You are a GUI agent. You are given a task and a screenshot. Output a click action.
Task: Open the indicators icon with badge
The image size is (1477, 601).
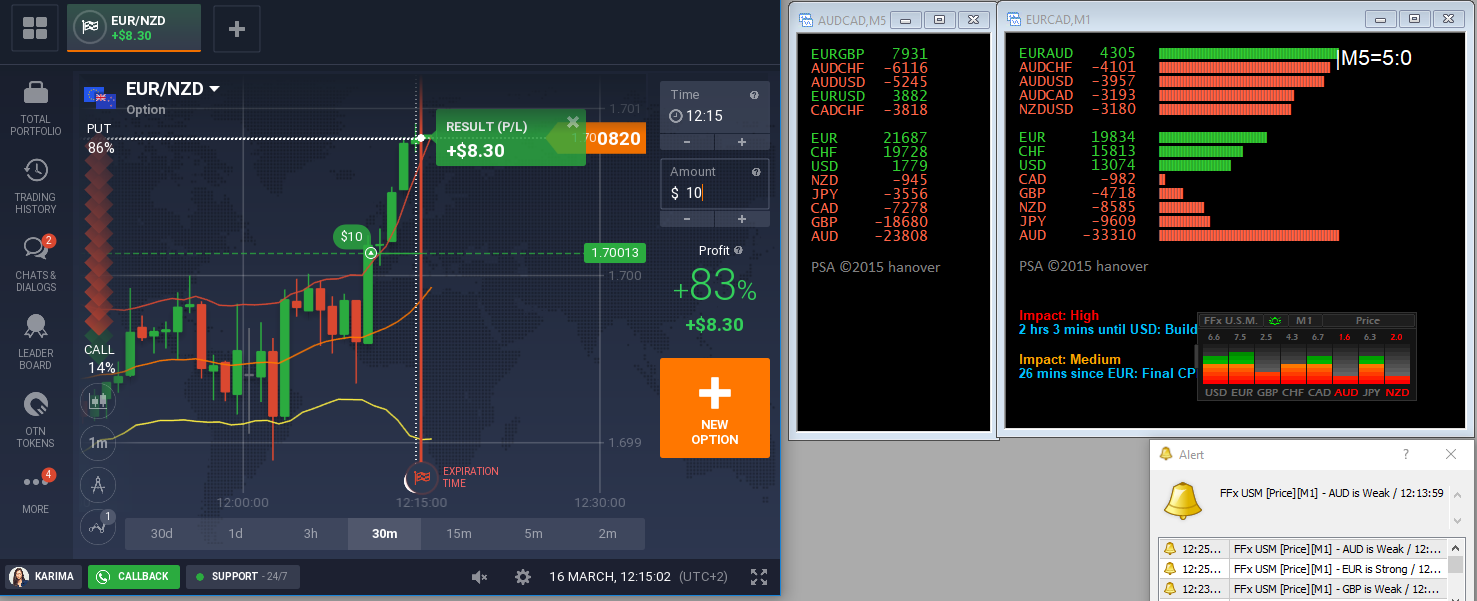coord(98,526)
